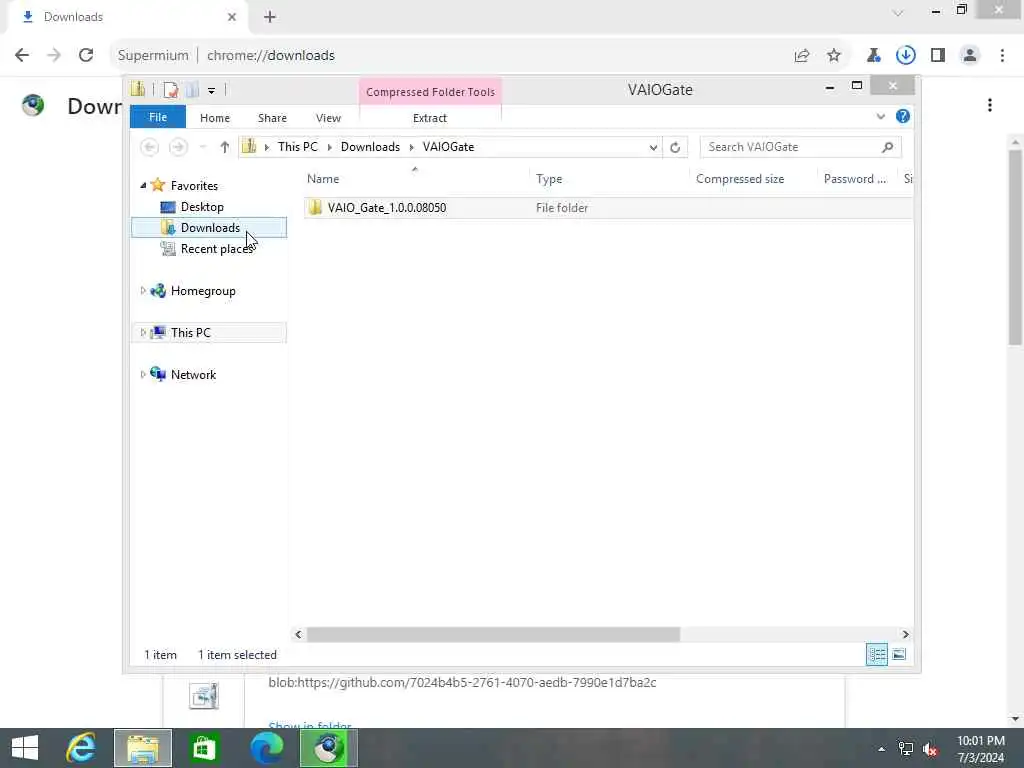The height and width of the screenshot is (768, 1024).
Task: Open the File ribbon tab
Action: pos(157,118)
